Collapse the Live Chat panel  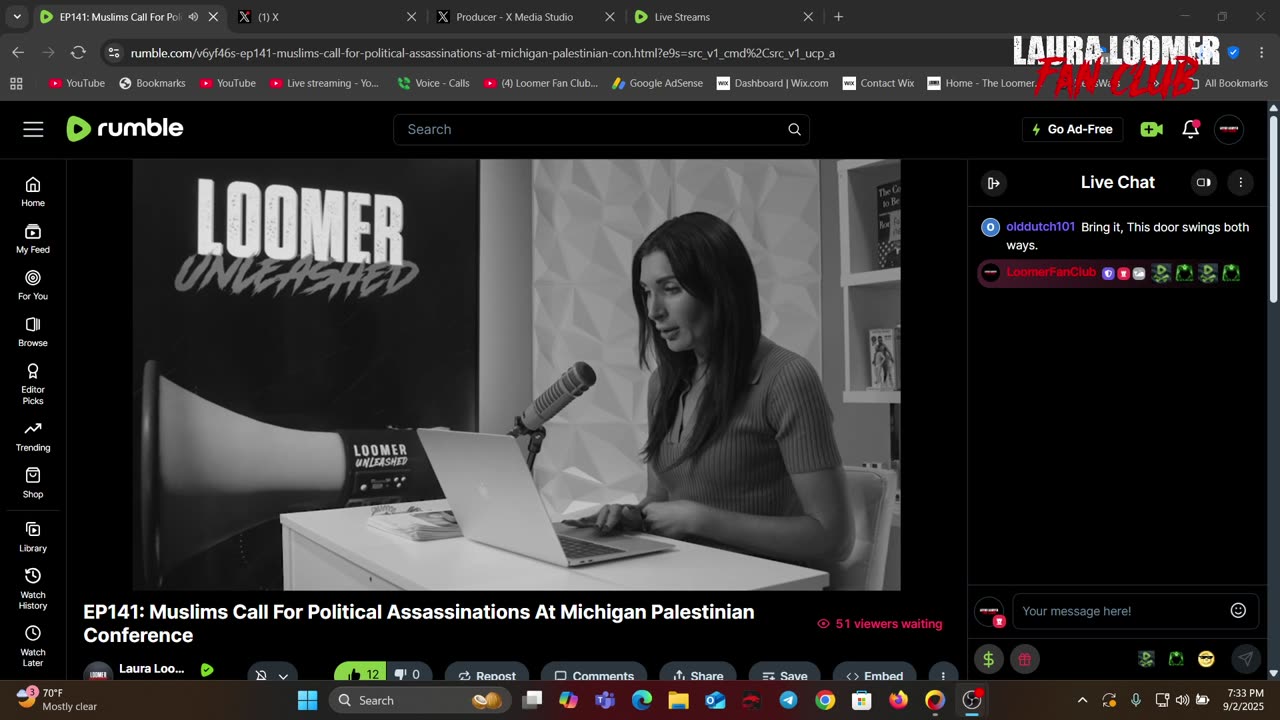pos(993,182)
